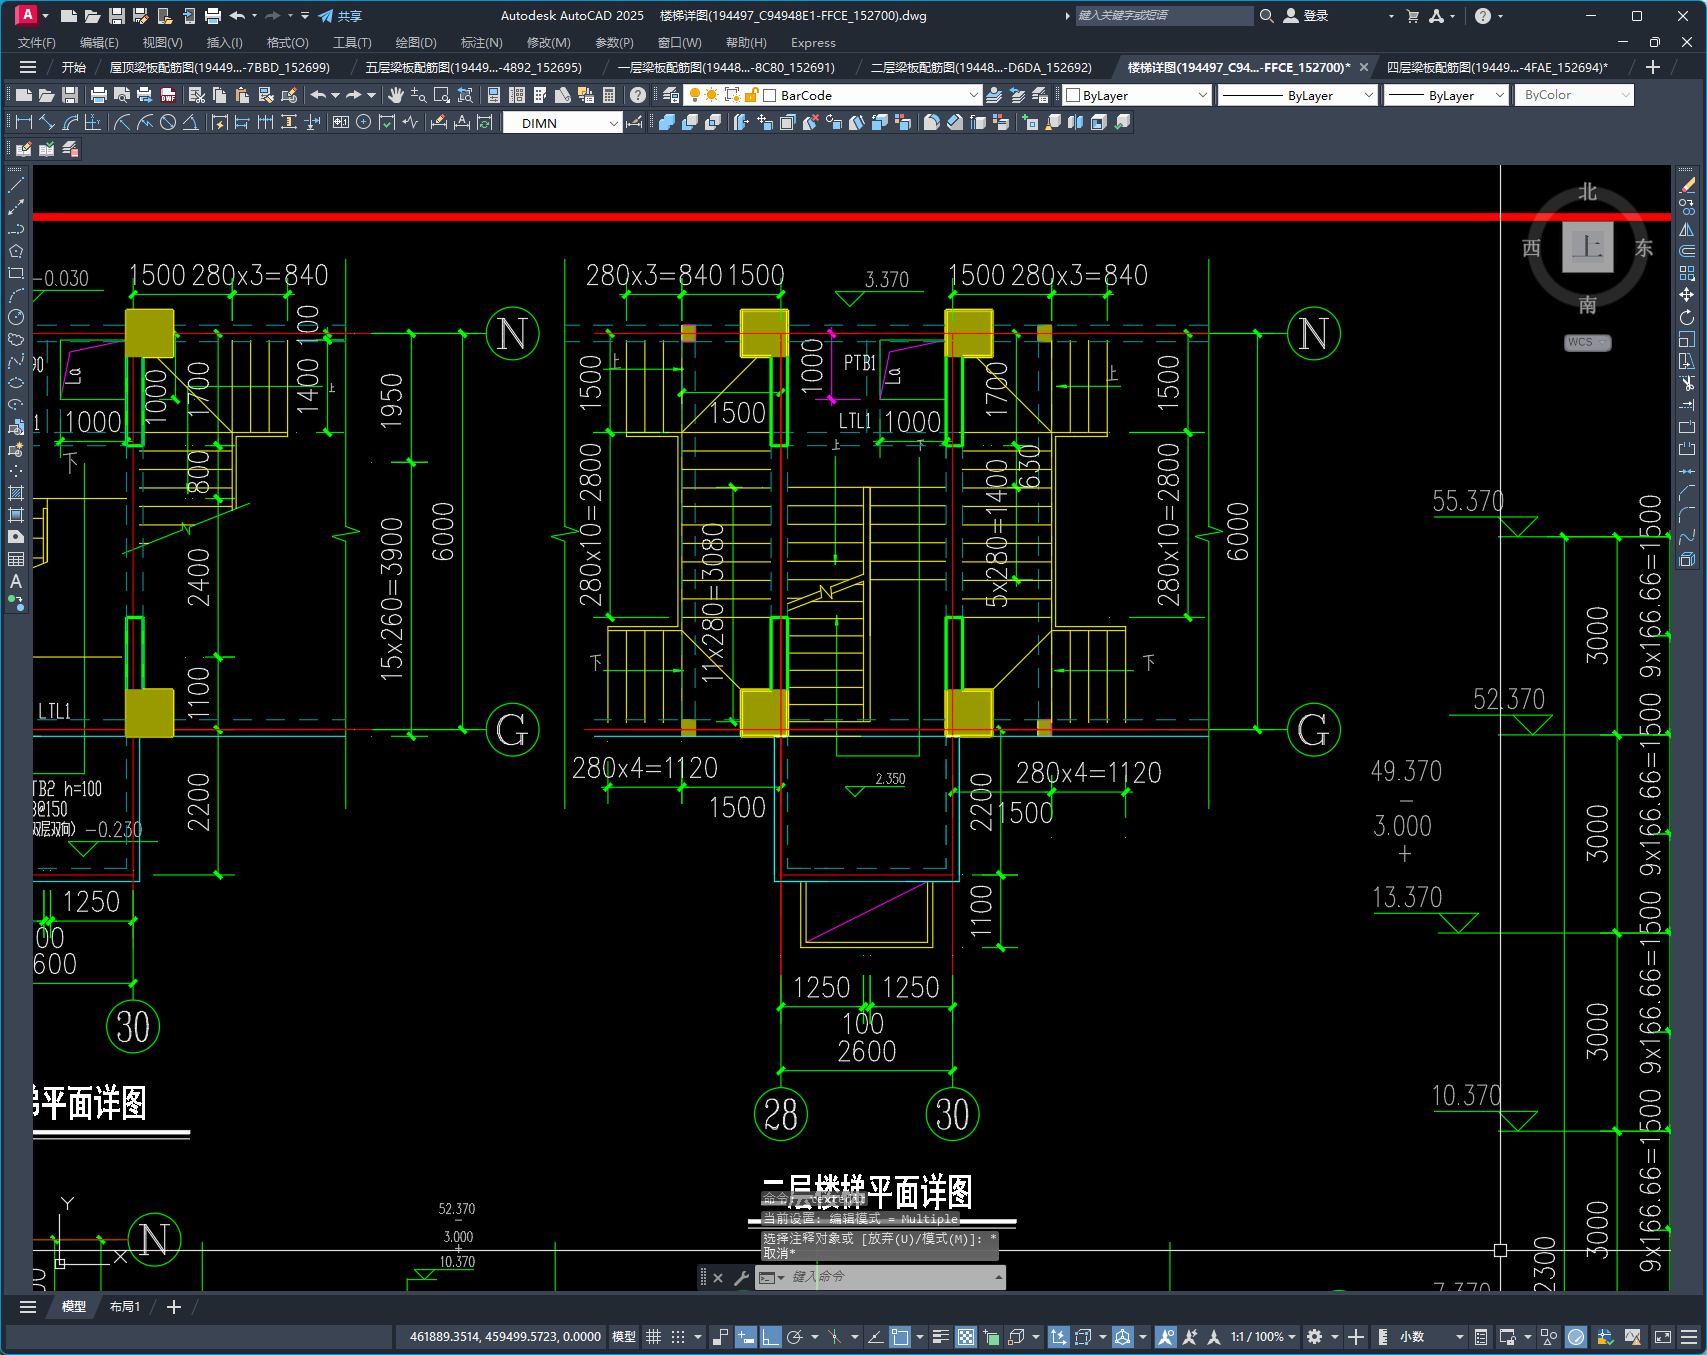Close the 楼梯详图 drawing tab
This screenshot has height=1355, width=1707.
pos(1364,67)
